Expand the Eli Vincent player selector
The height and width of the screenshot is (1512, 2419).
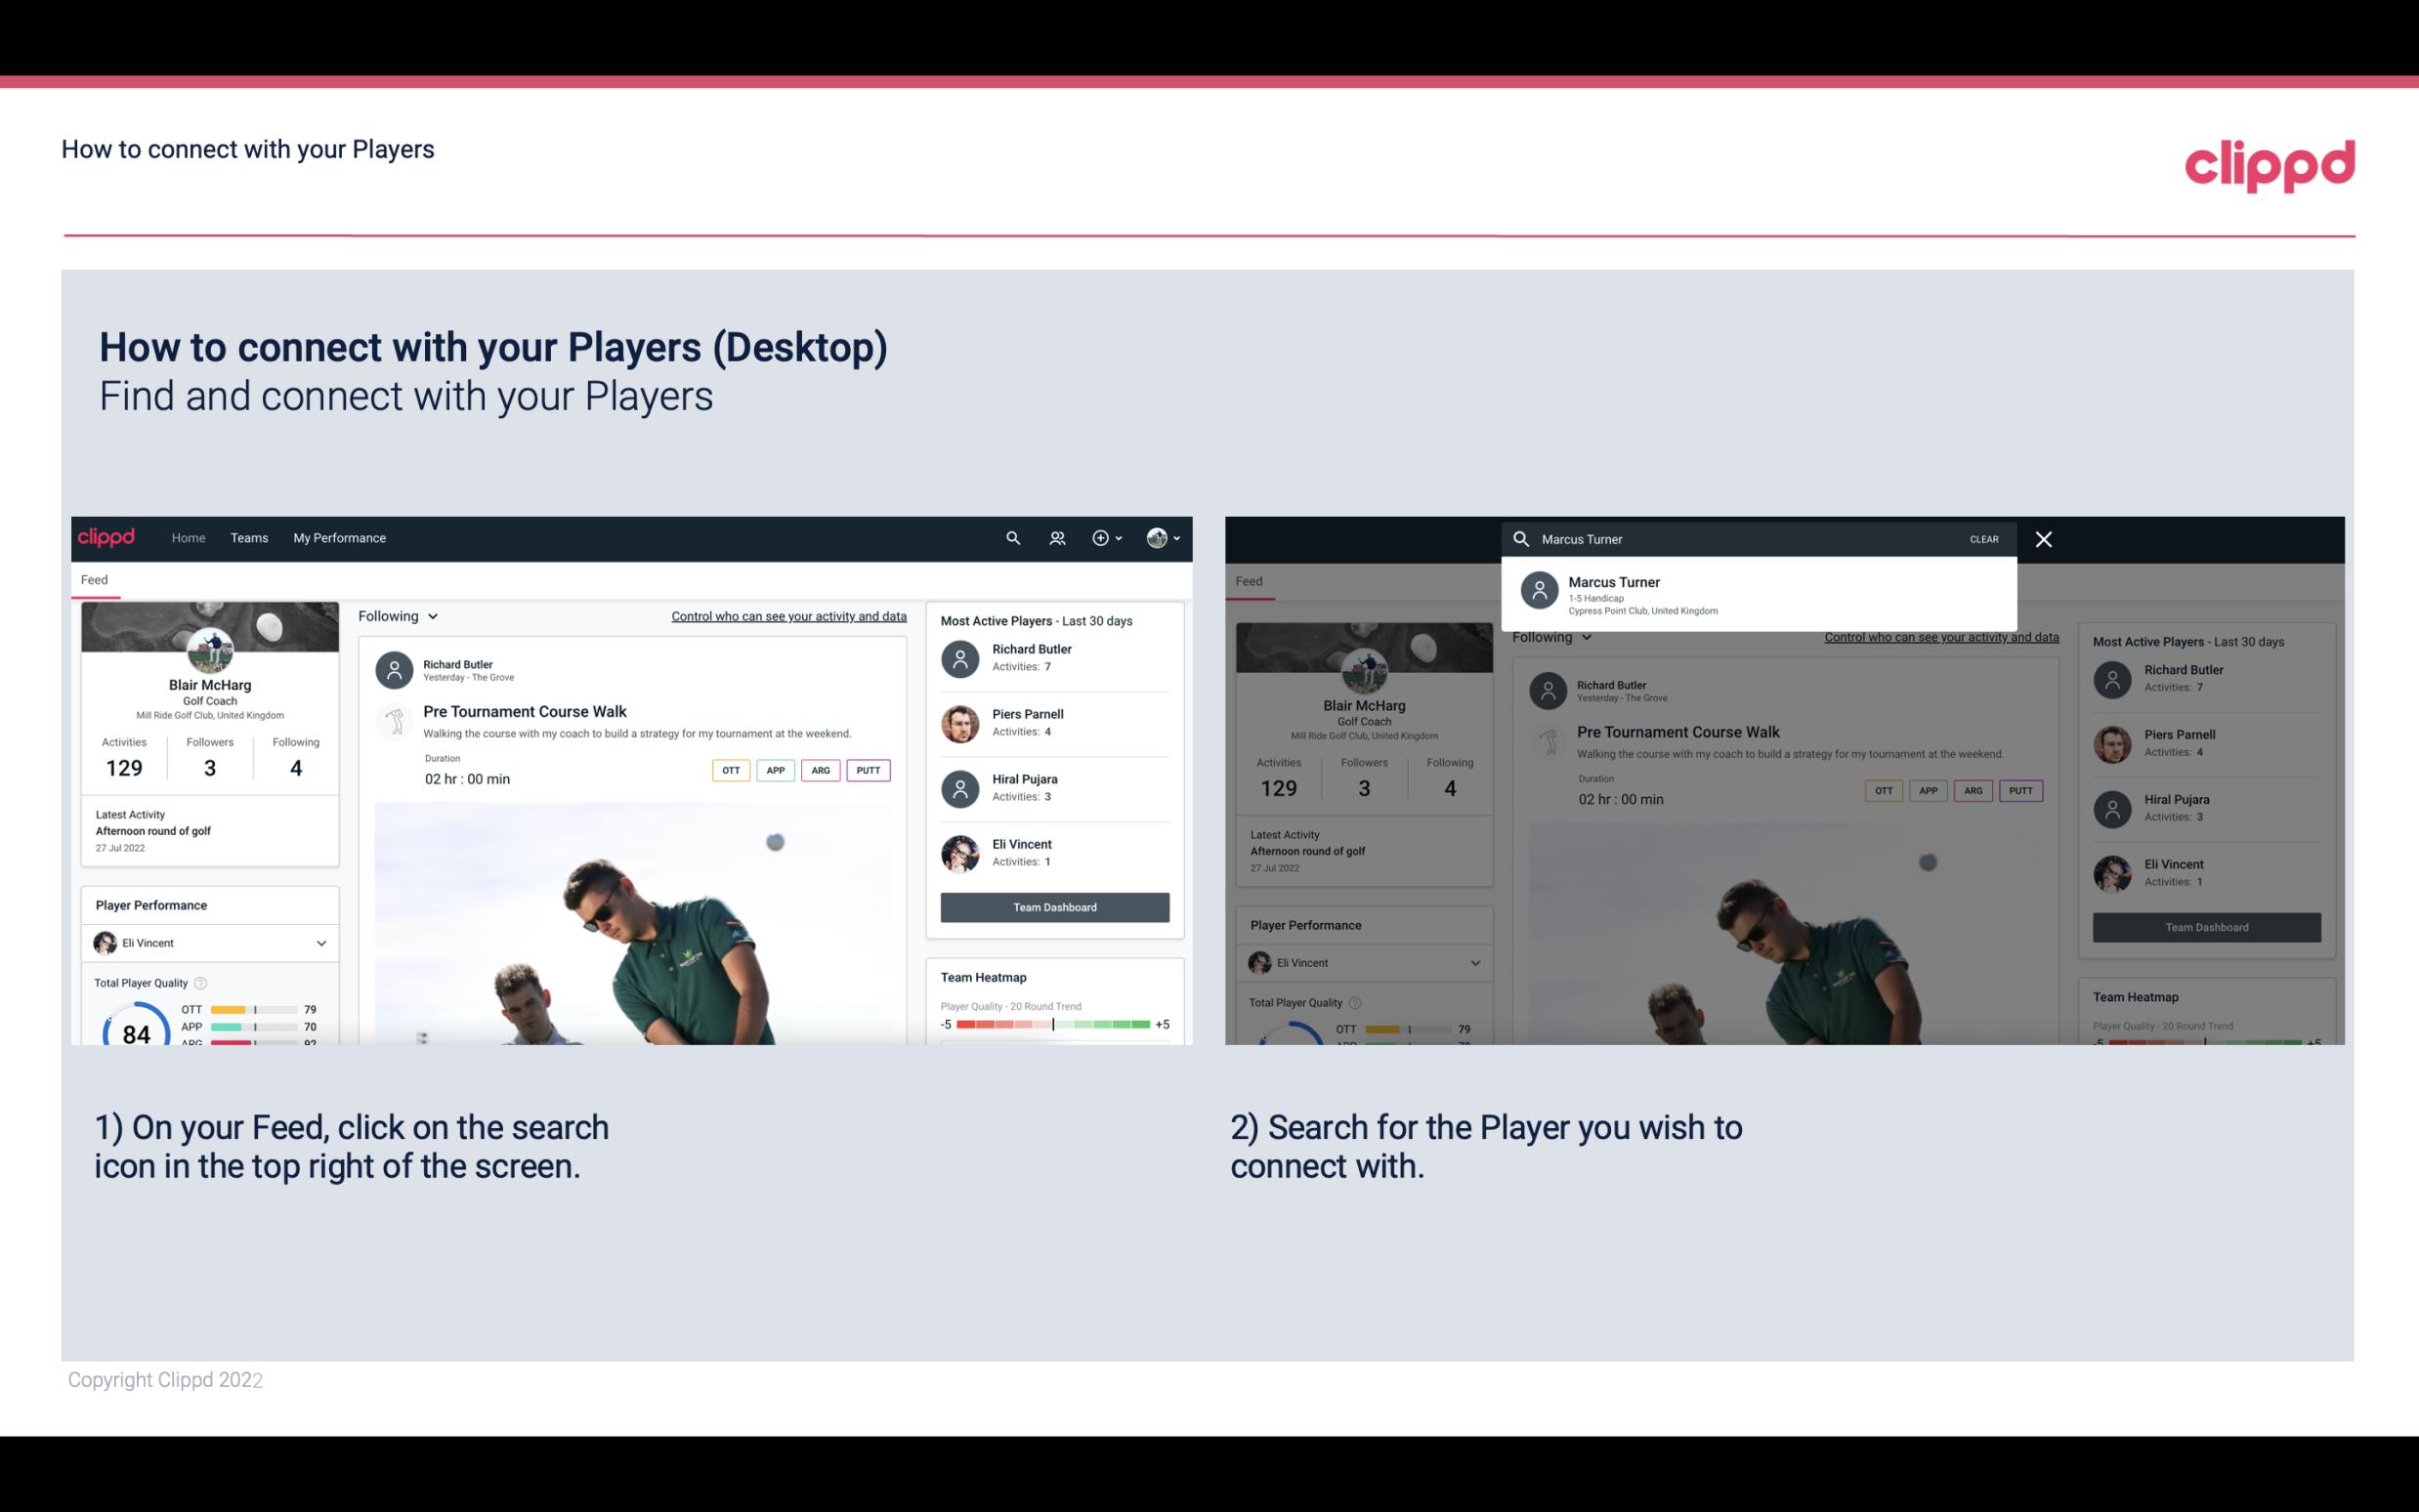[320, 943]
